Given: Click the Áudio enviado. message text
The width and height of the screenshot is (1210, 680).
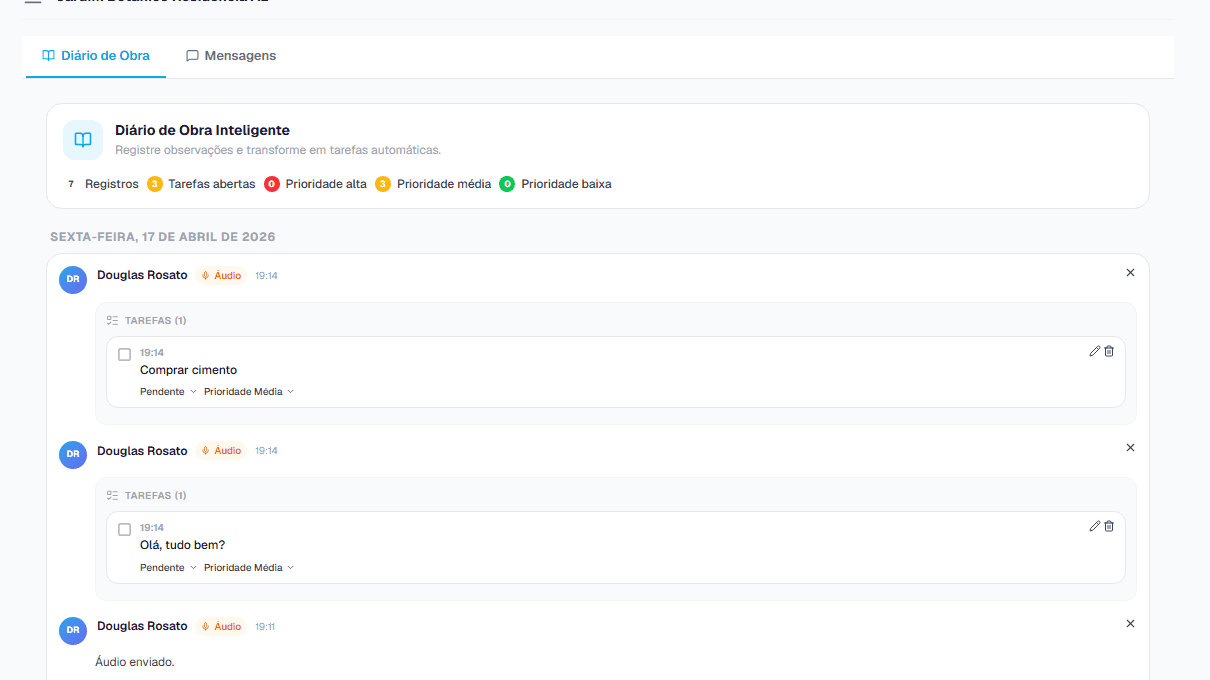Looking at the screenshot, I should pyautogui.click(x=135, y=662).
